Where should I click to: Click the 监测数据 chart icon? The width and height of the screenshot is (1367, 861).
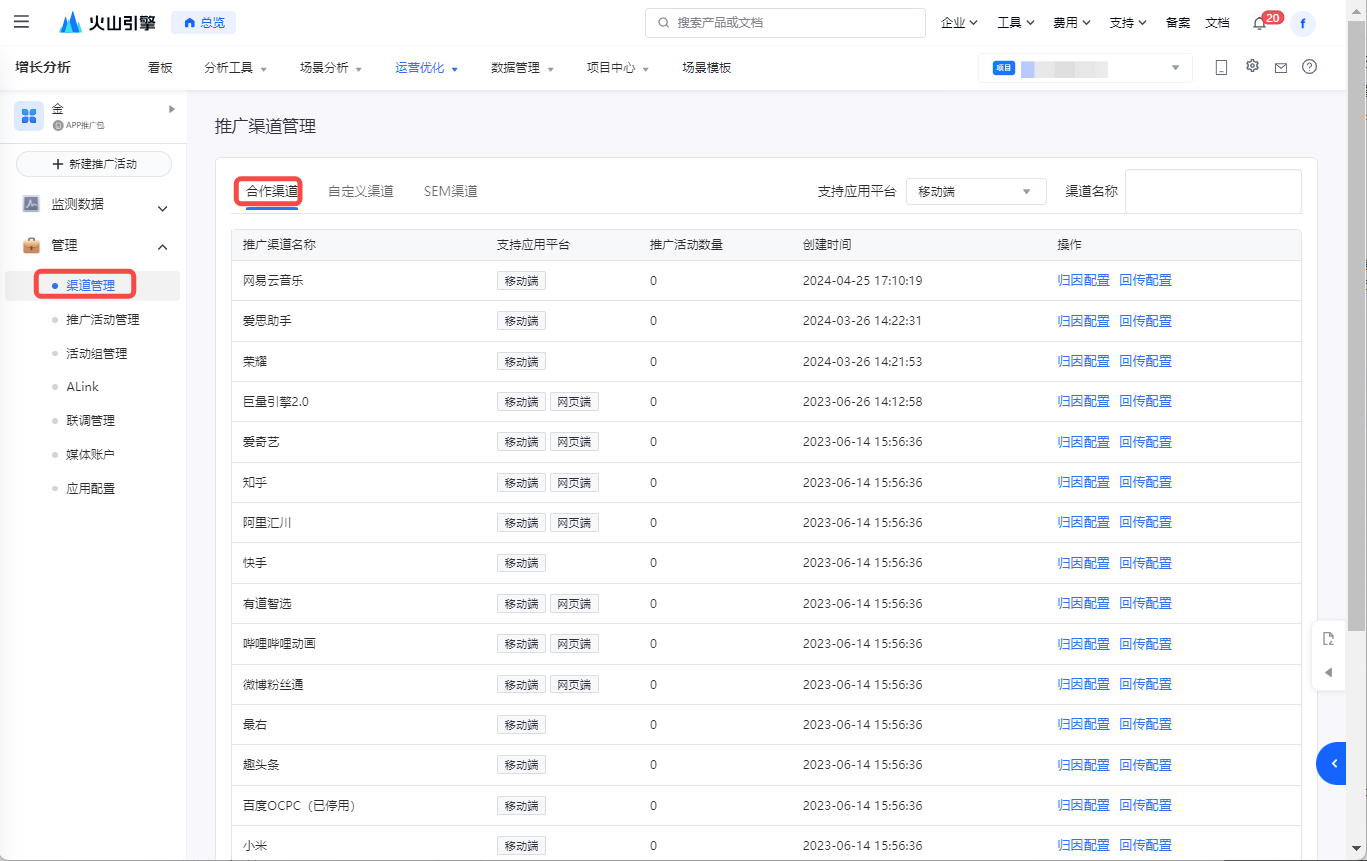coord(31,204)
